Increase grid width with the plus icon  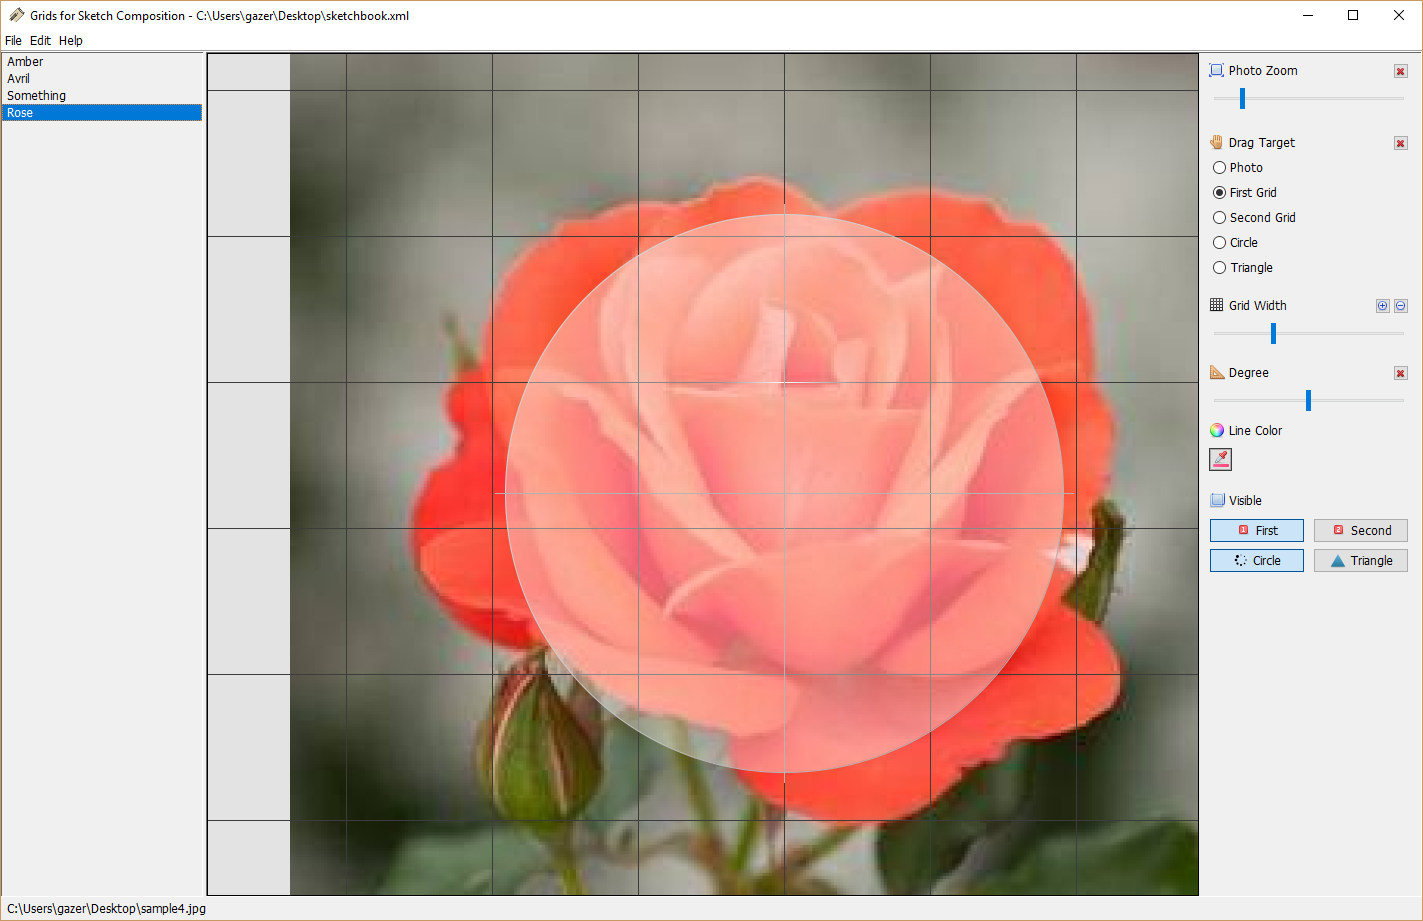[1383, 306]
